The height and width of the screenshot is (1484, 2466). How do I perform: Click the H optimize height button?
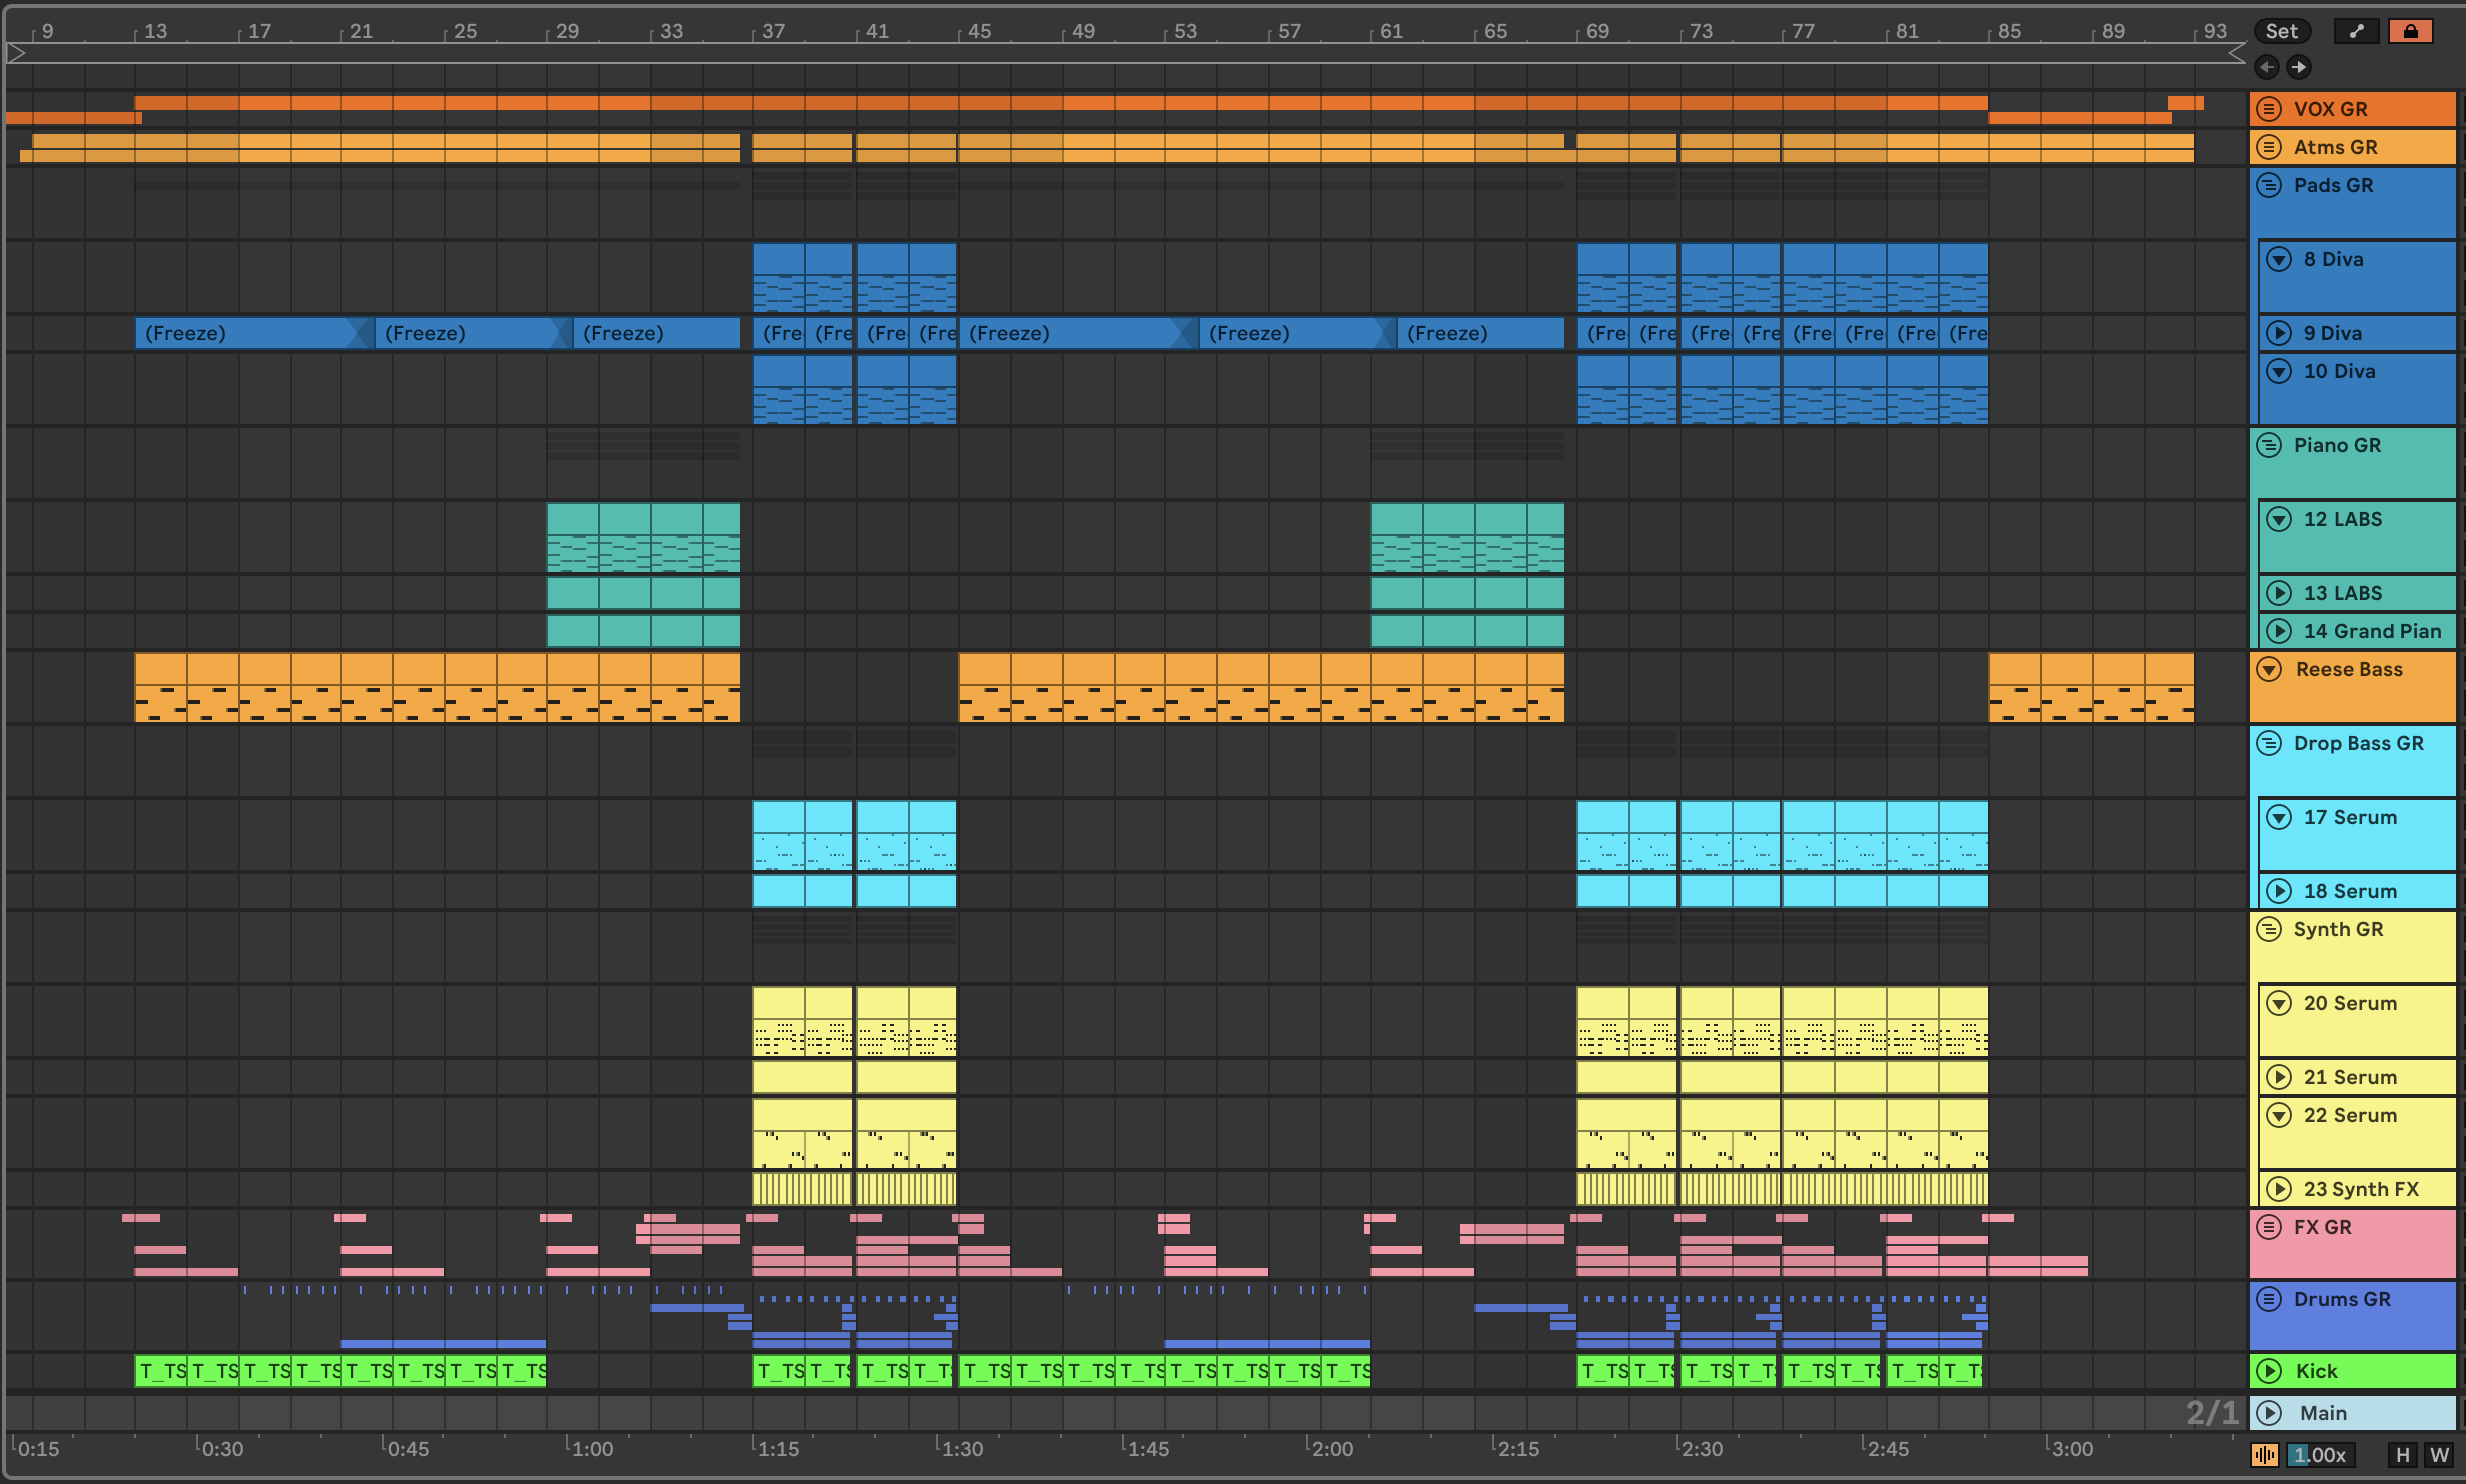pyautogui.click(x=2402, y=1455)
